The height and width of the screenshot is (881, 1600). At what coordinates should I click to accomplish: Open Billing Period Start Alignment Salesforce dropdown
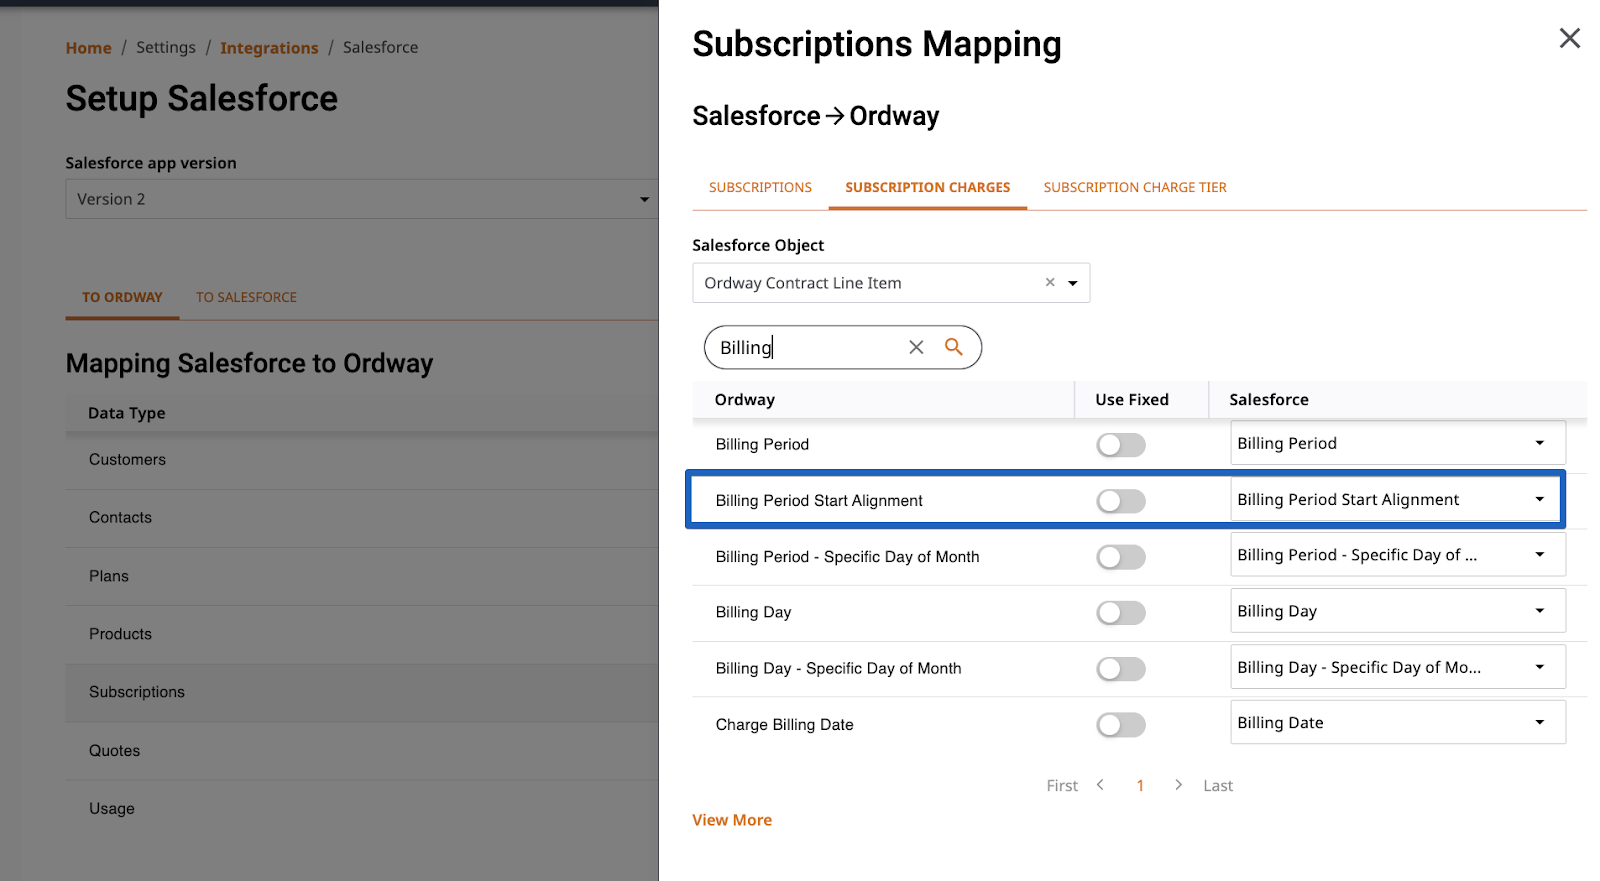tap(1398, 499)
